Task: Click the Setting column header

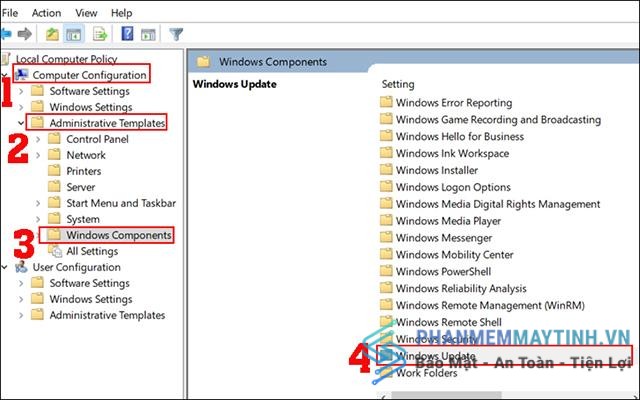Action: (x=398, y=84)
